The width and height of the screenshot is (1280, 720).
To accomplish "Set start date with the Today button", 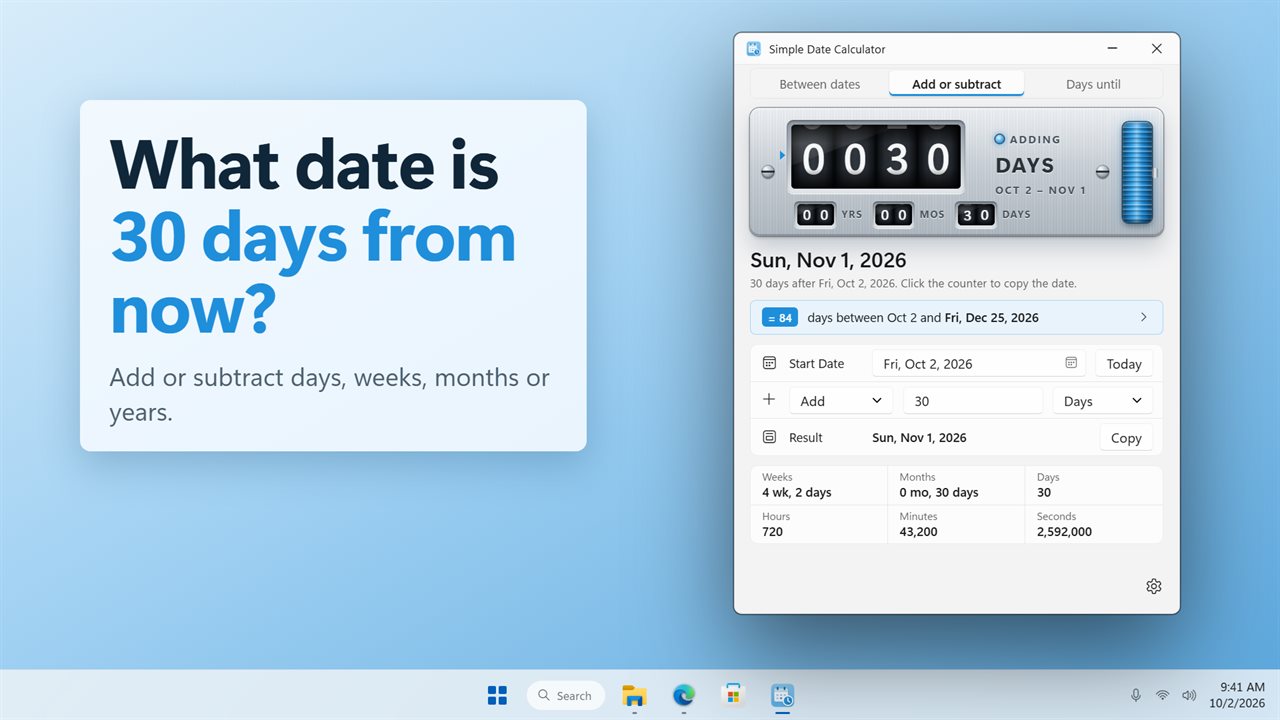I will click(1124, 364).
